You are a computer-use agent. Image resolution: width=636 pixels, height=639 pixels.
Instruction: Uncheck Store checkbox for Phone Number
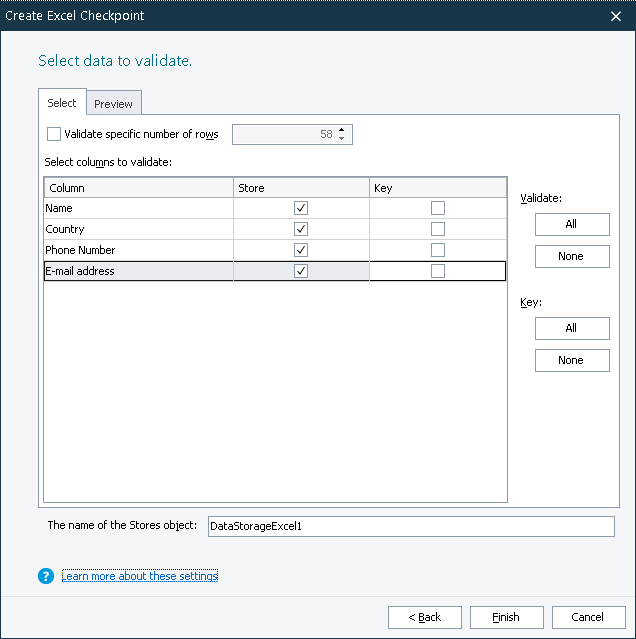(x=301, y=250)
